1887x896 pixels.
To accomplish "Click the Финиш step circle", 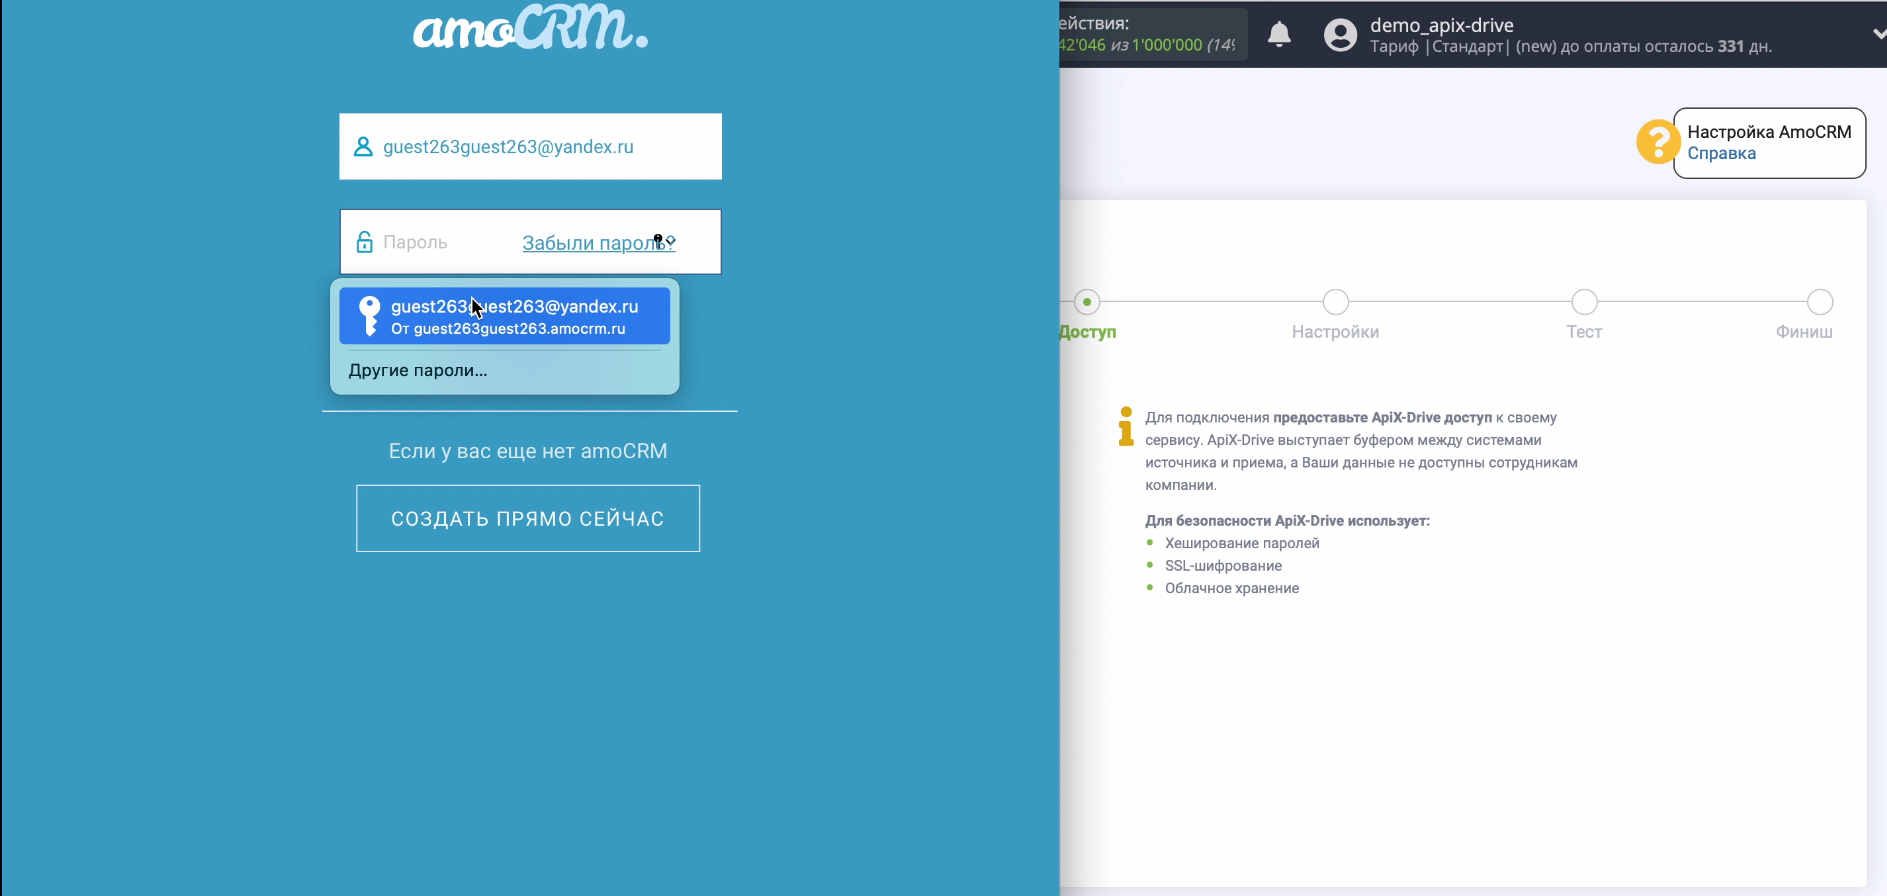I will click(x=1820, y=302).
